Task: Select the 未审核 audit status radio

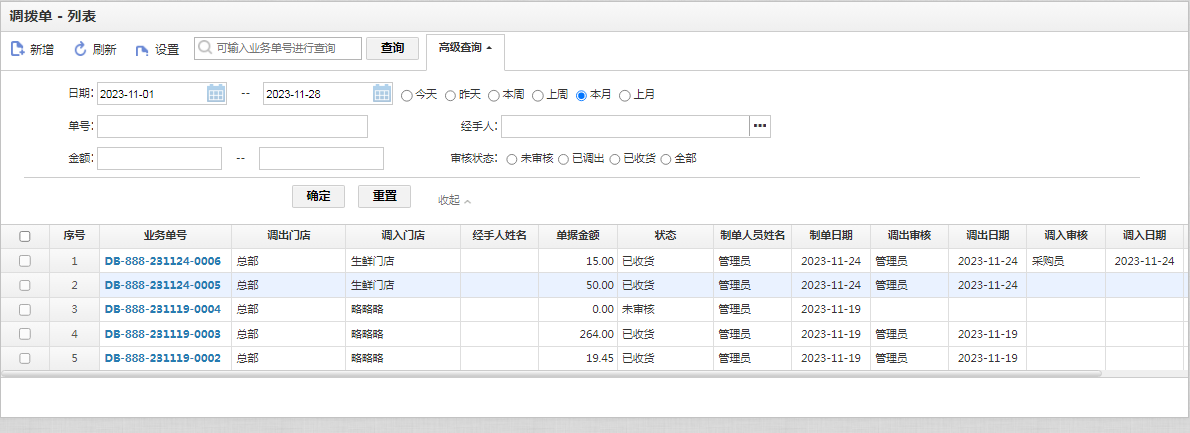Action: [512, 159]
